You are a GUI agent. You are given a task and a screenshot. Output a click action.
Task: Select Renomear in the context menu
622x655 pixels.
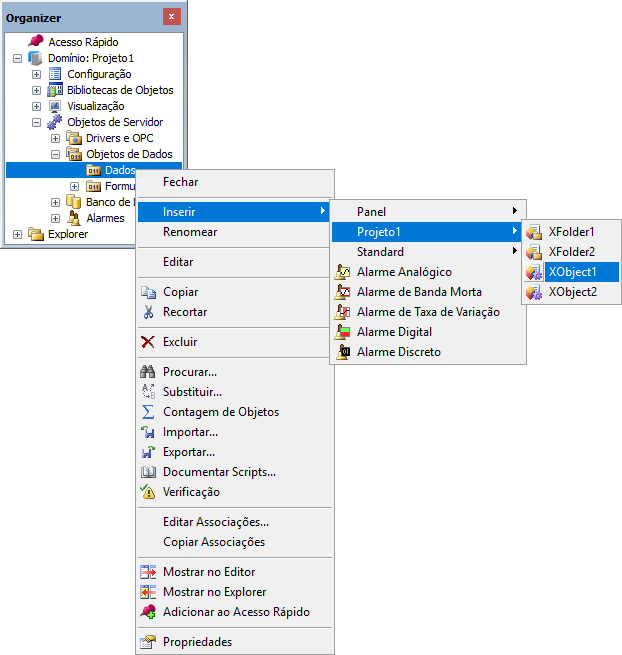pos(235,232)
